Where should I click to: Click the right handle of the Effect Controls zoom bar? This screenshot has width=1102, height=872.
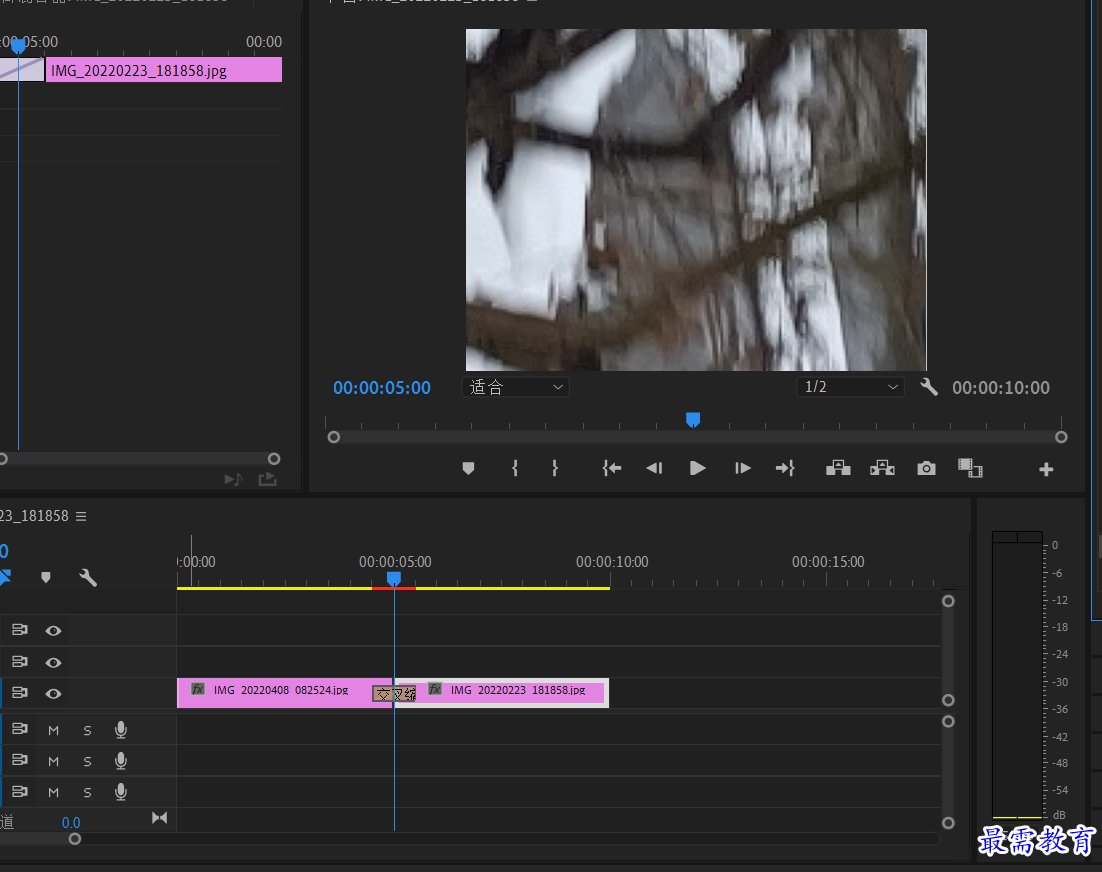point(274,459)
